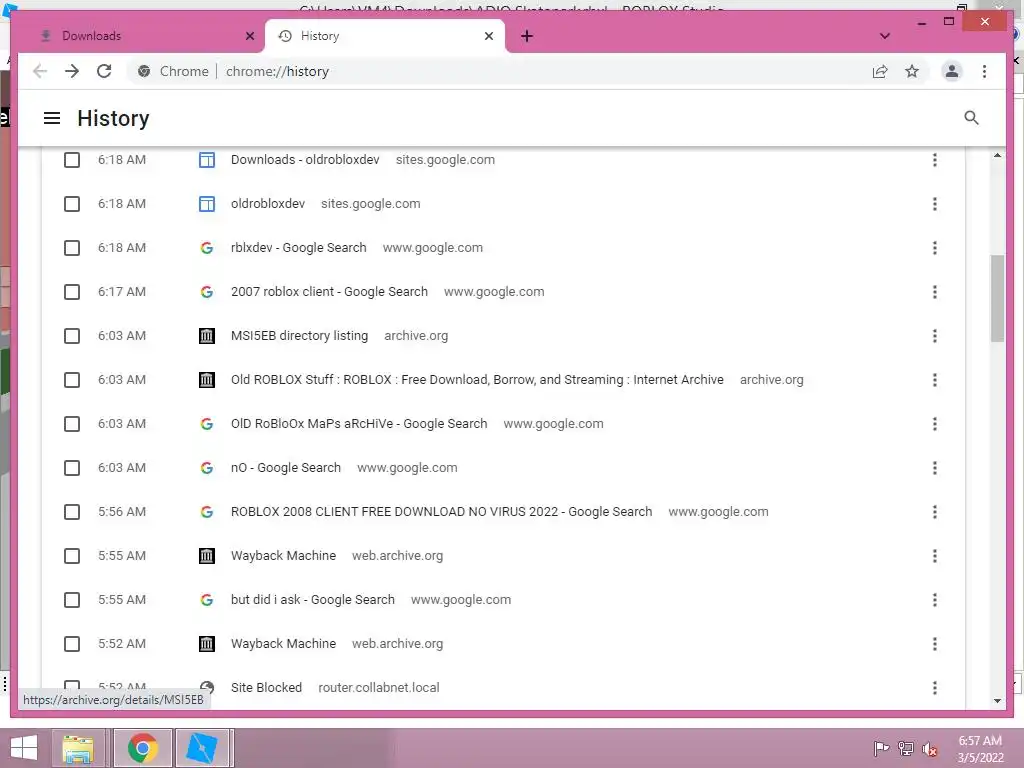
Task: Click Sites favicon beside oldrobloxdev entry
Action: coord(206,204)
